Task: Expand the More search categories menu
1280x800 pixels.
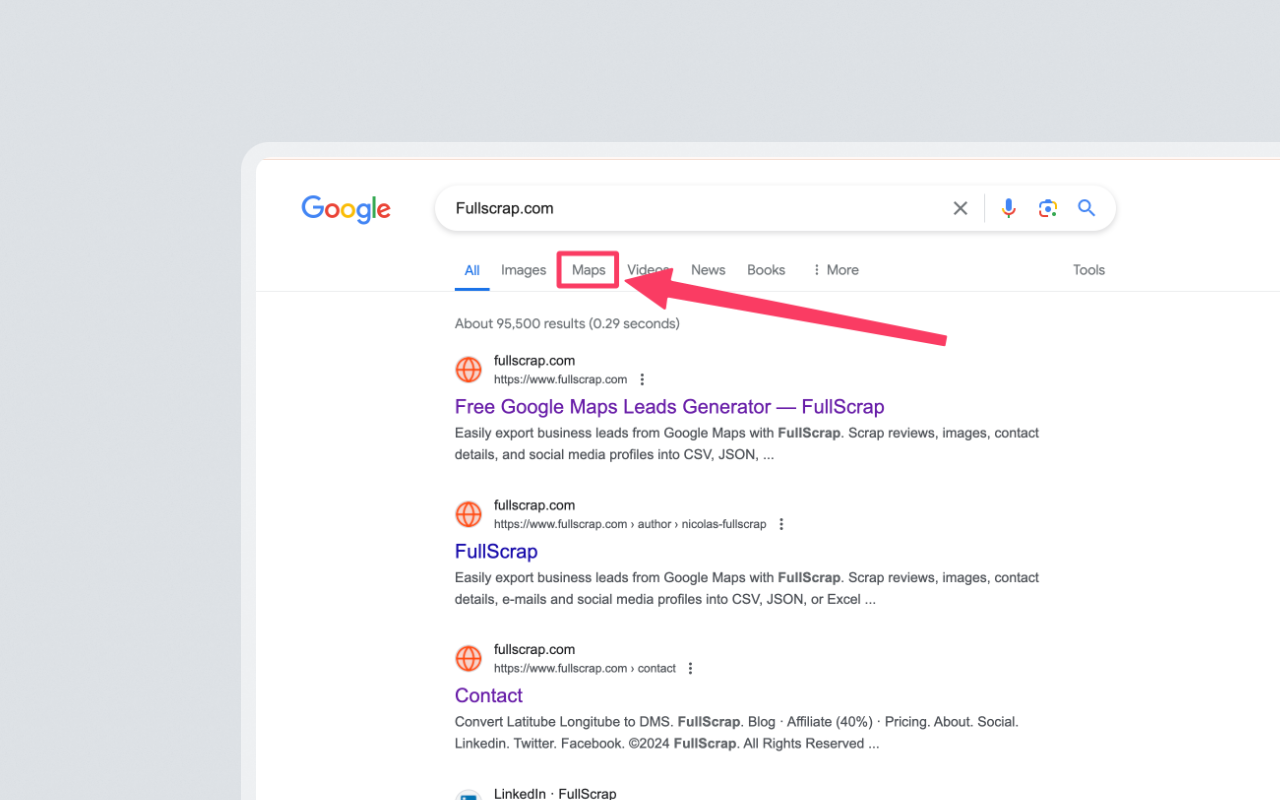Action: 836,270
